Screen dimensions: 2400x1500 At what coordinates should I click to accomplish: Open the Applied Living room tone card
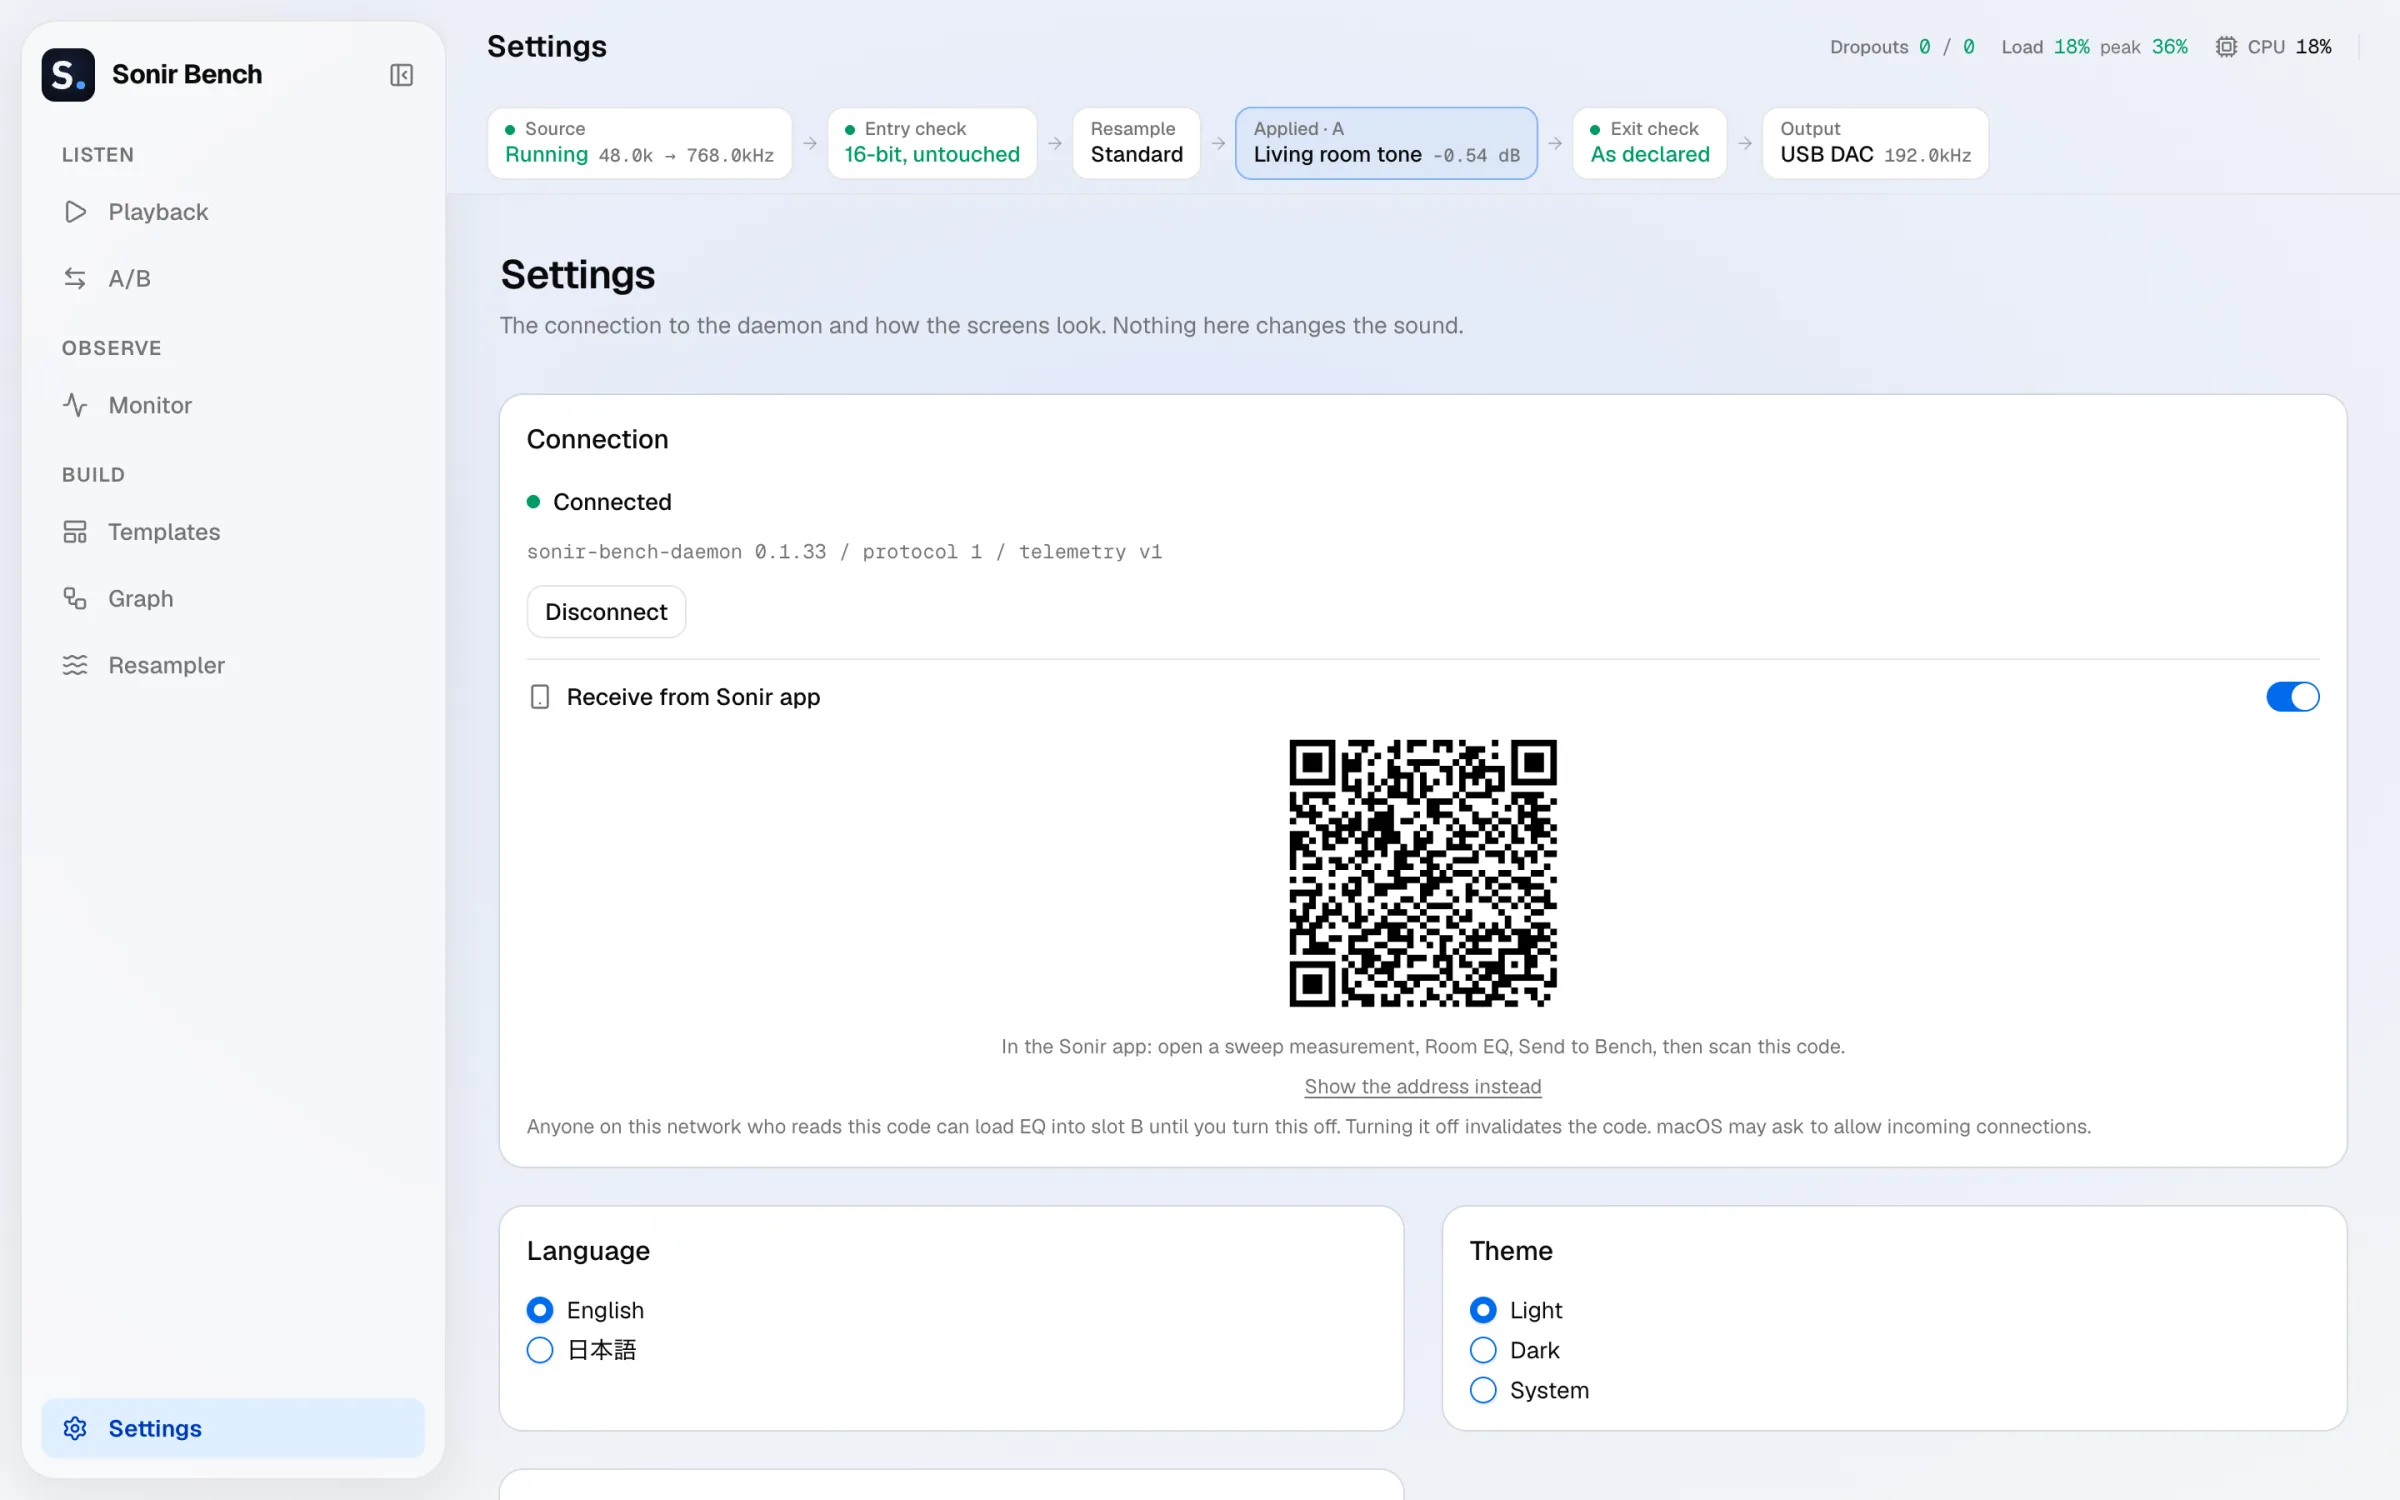1387,143
